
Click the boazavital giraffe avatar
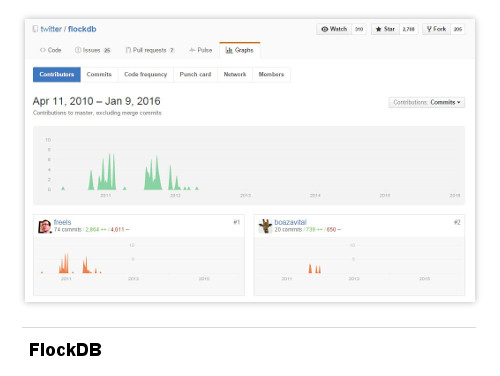click(x=265, y=226)
